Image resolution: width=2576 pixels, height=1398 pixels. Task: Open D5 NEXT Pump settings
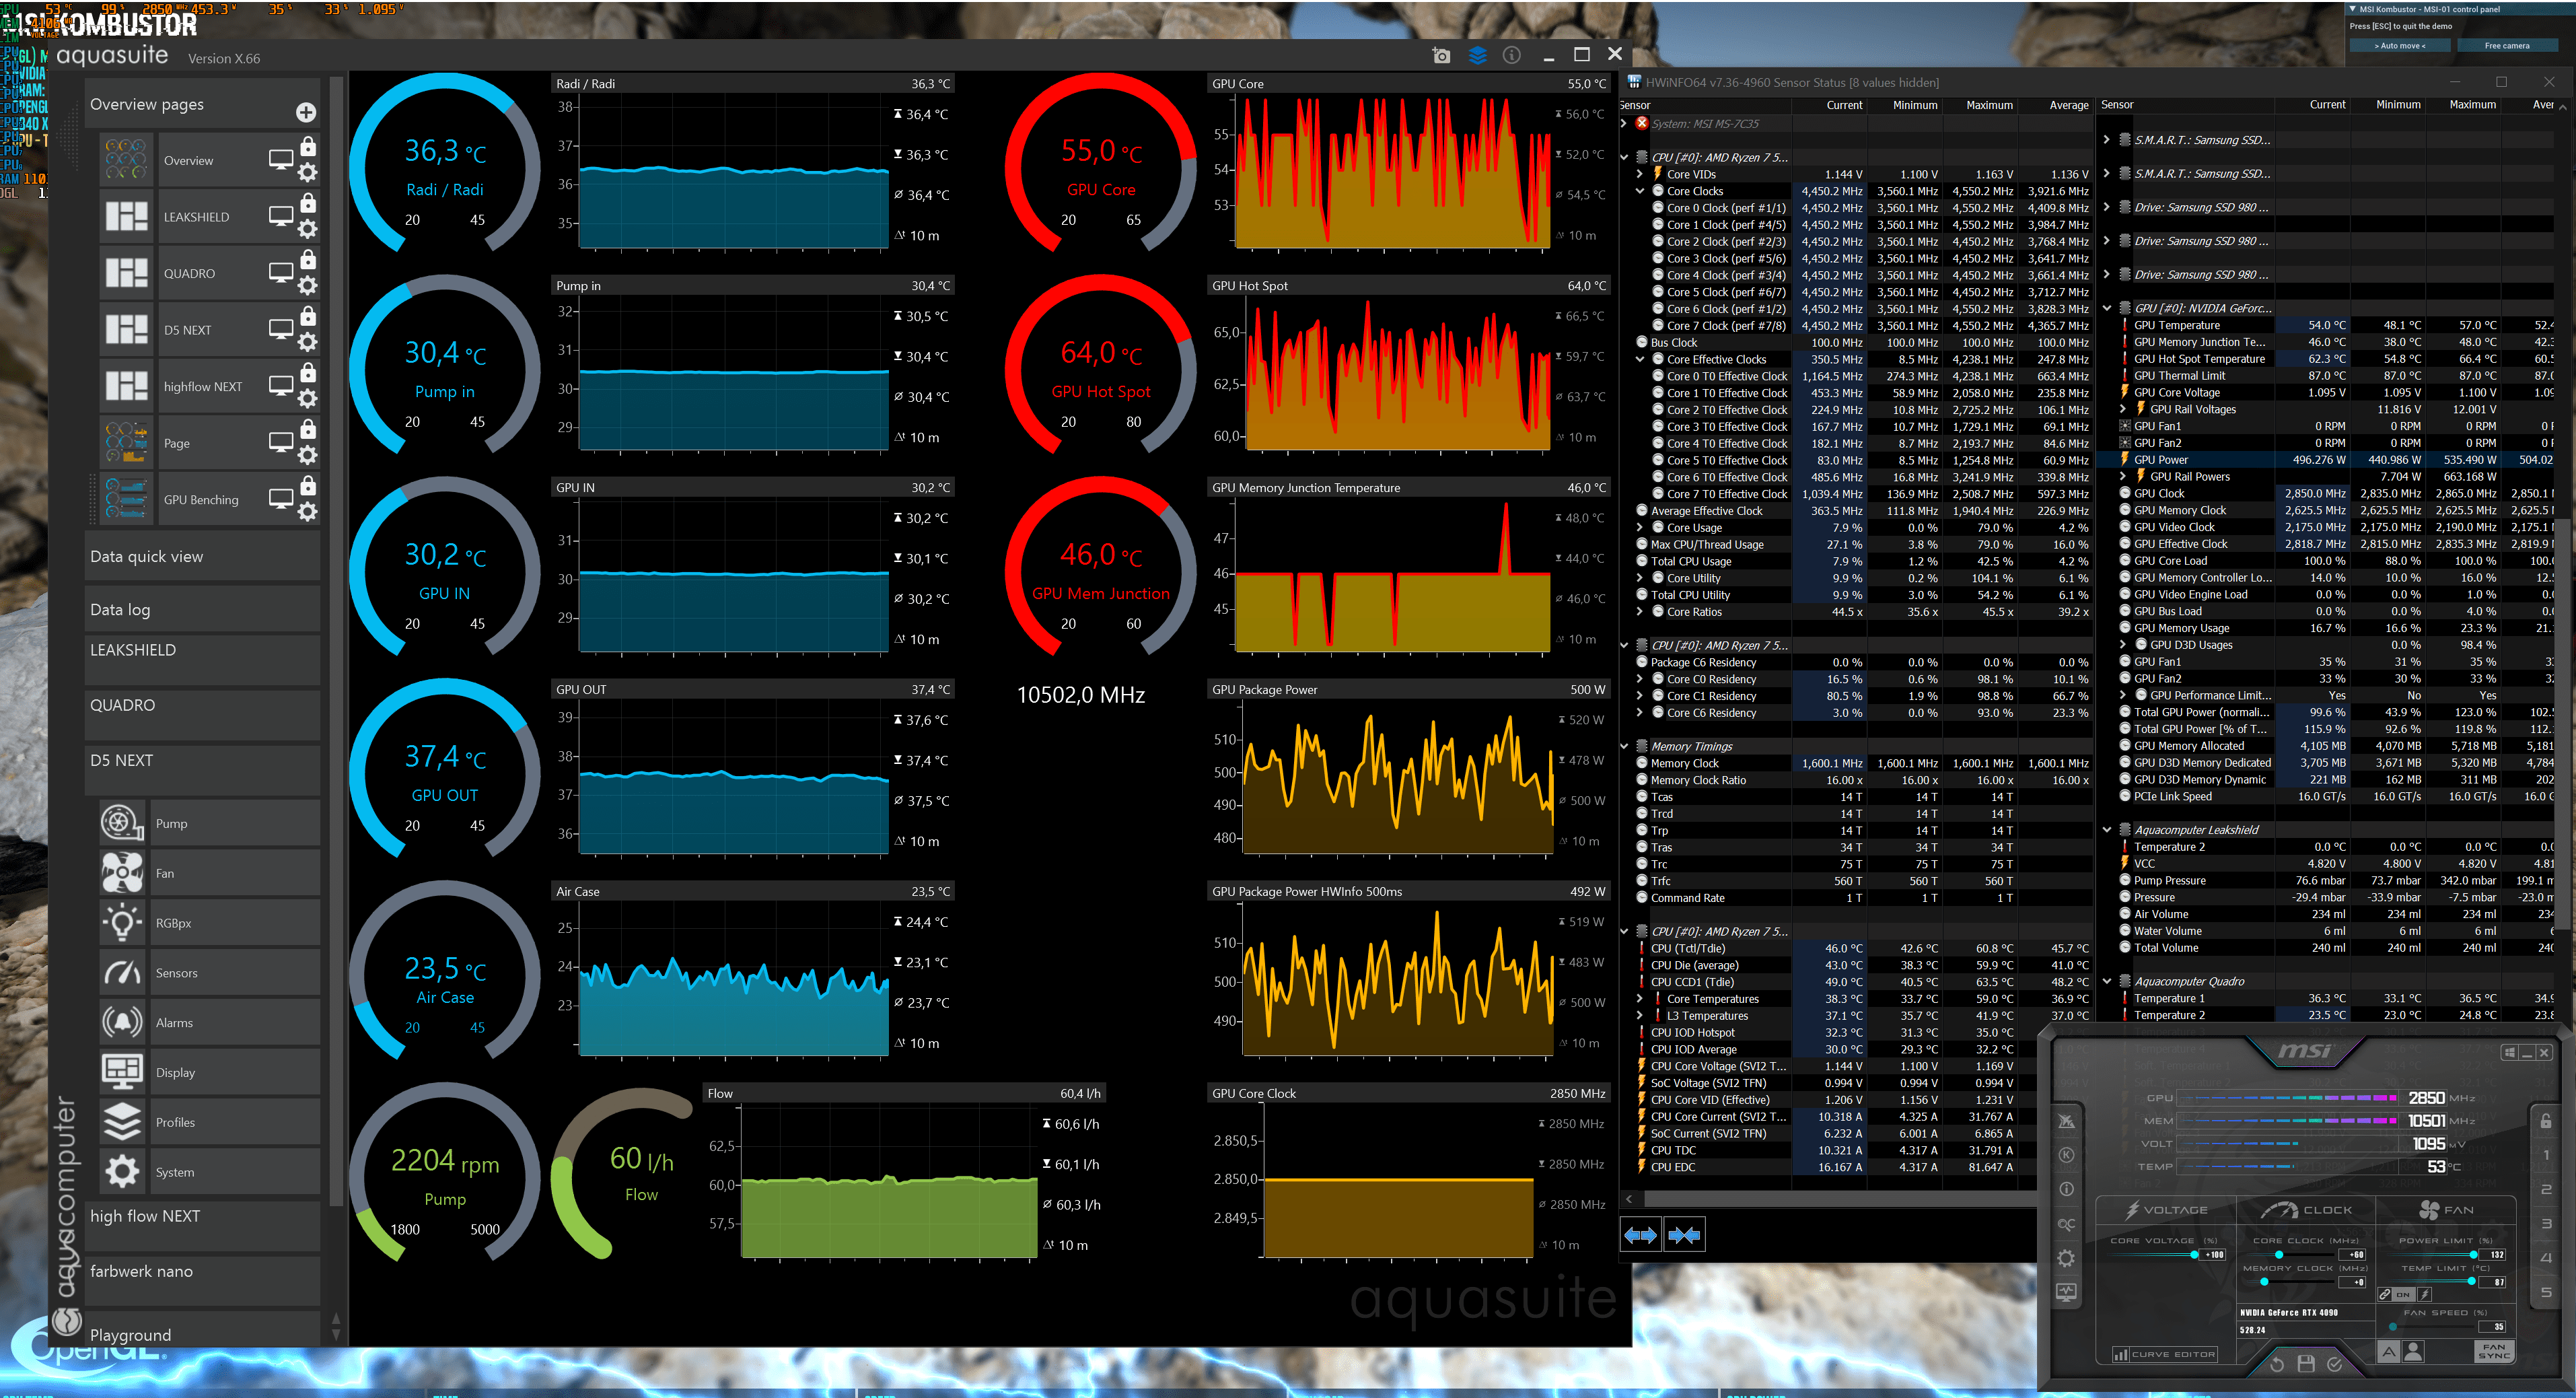tap(209, 823)
